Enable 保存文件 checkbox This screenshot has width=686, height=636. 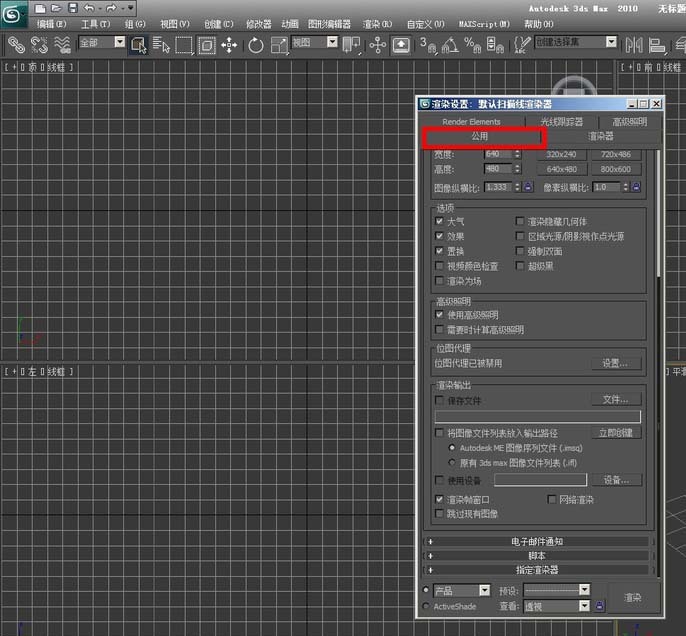point(439,400)
